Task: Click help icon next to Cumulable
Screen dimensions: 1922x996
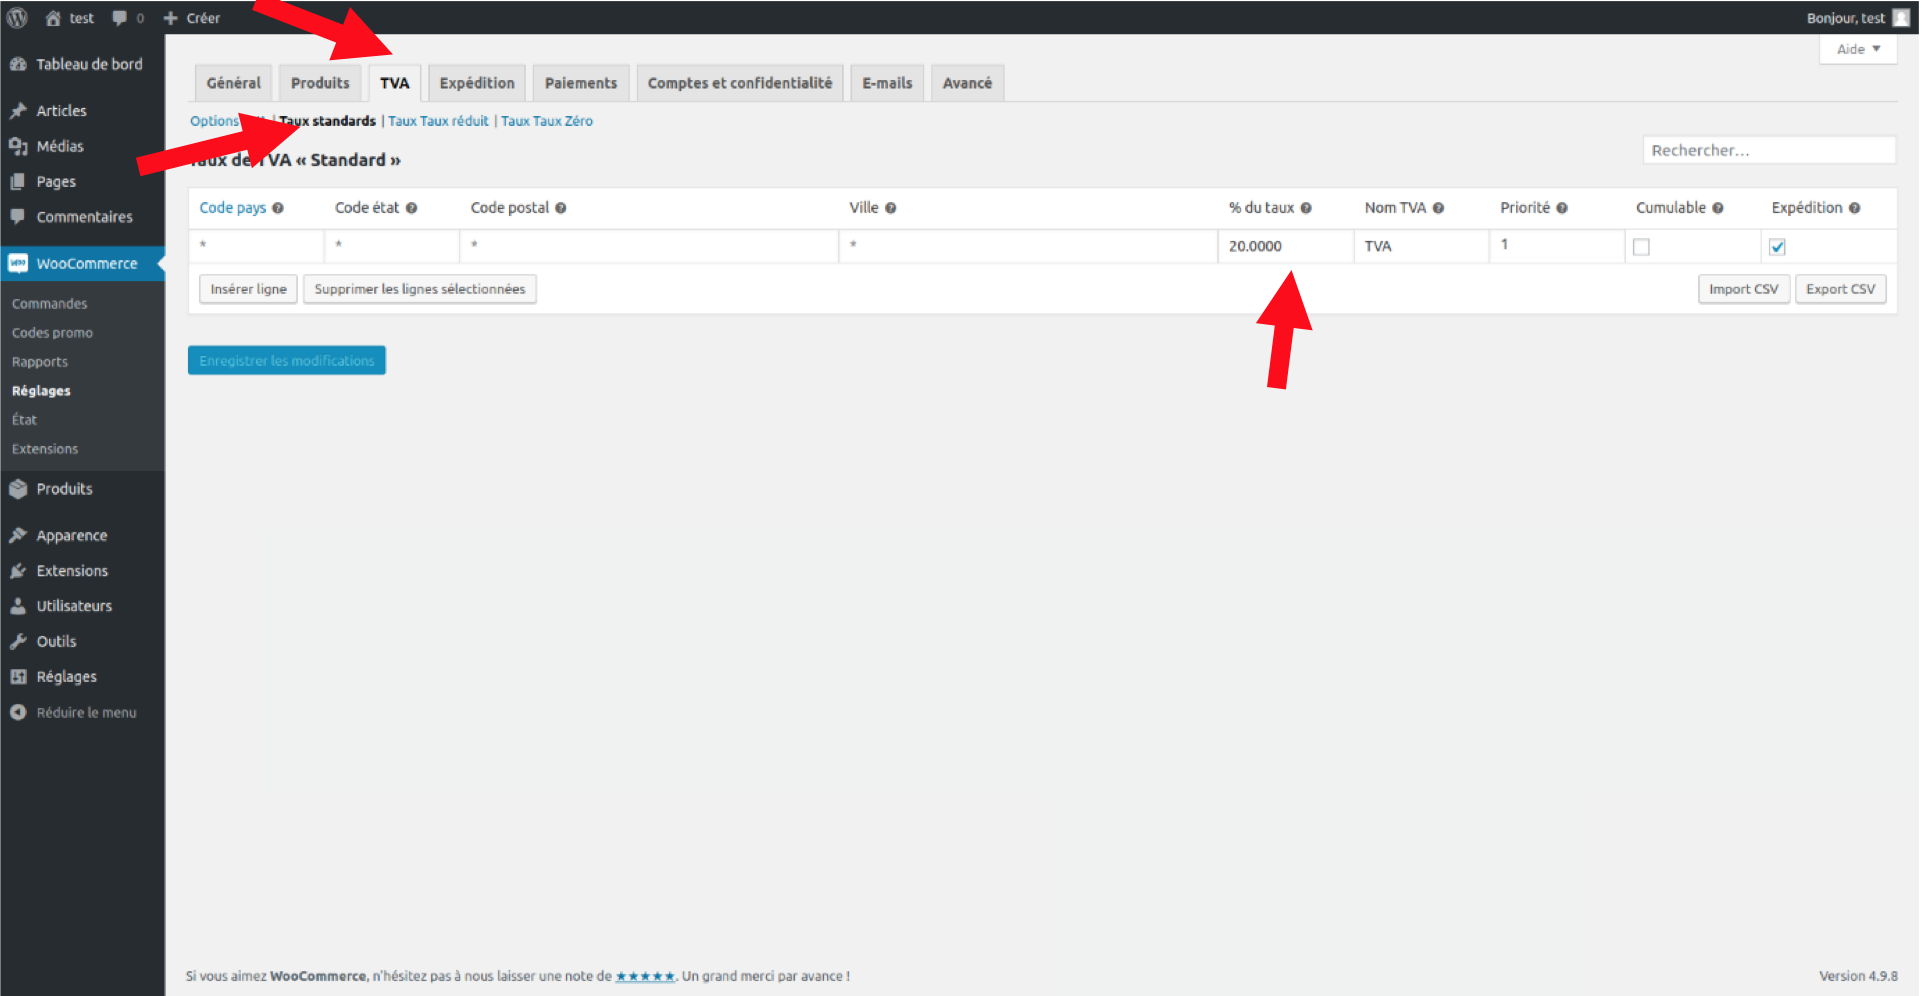Action: tap(1718, 208)
